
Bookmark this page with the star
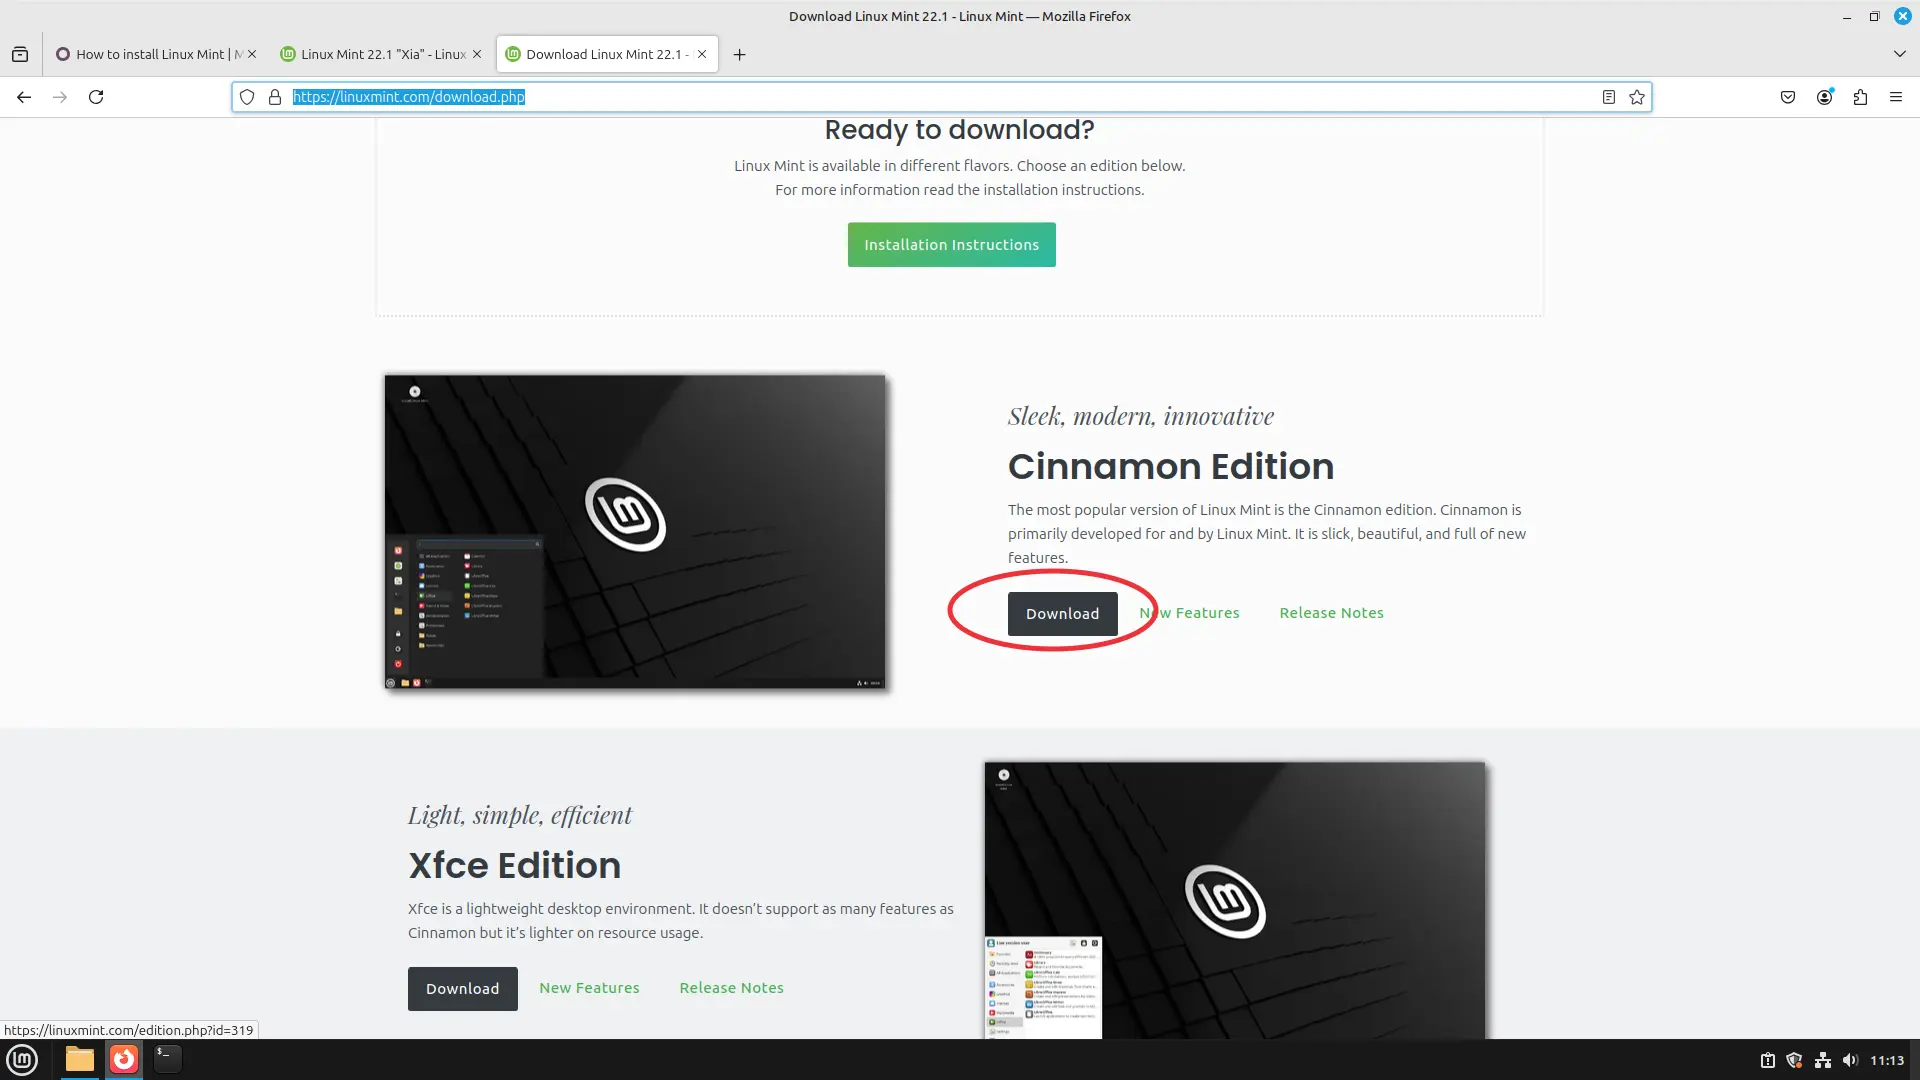[x=1637, y=97]
